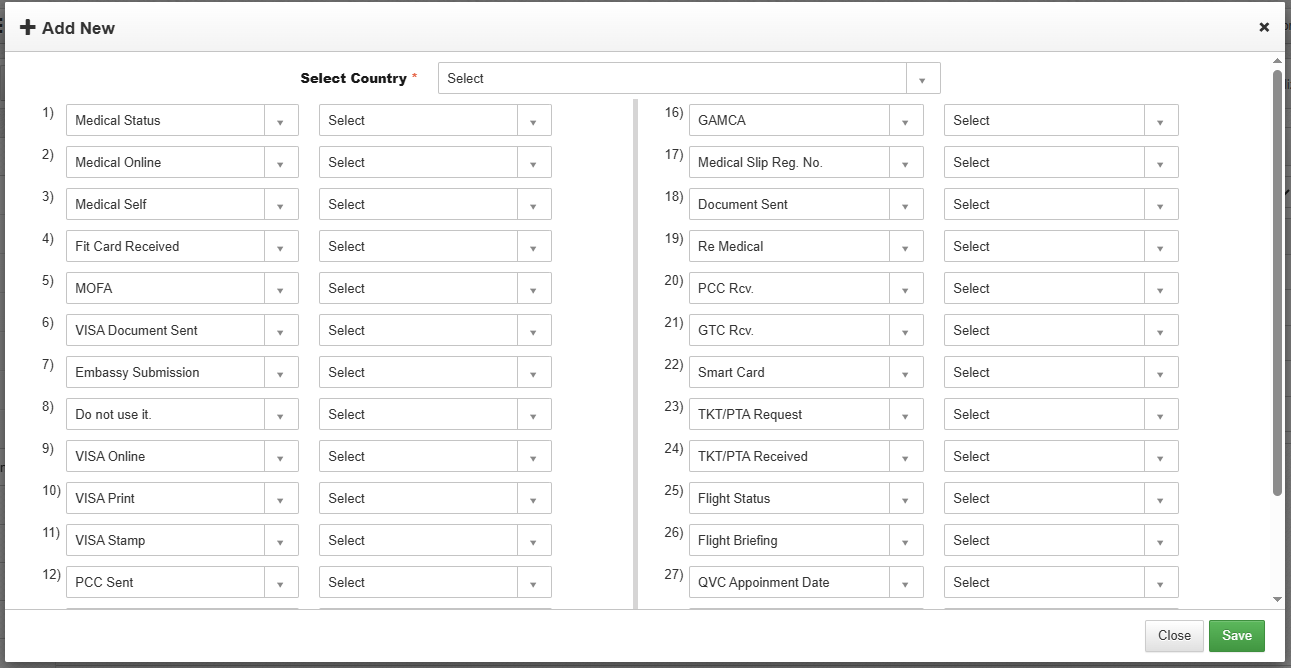Open the Select Country dropdown
Screen dimensions: 1291x668
[688, 78]
